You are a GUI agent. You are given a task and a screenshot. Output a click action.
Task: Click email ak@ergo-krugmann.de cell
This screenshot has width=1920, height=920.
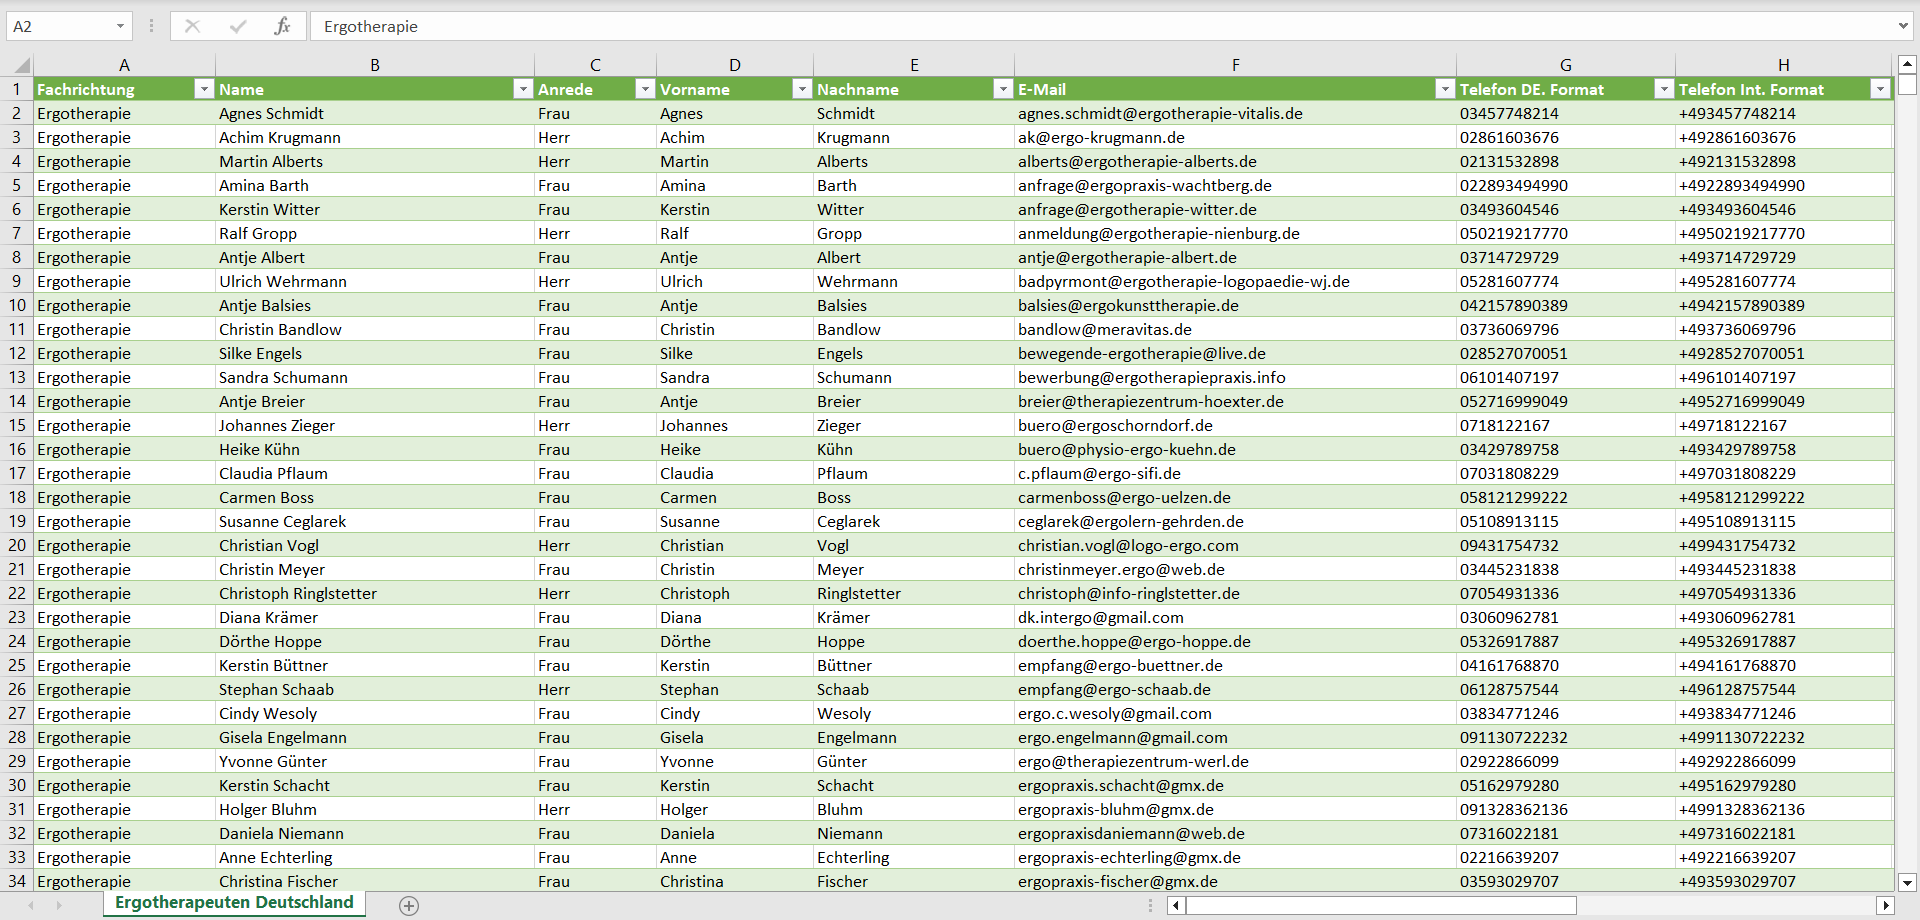[1236, 137]
